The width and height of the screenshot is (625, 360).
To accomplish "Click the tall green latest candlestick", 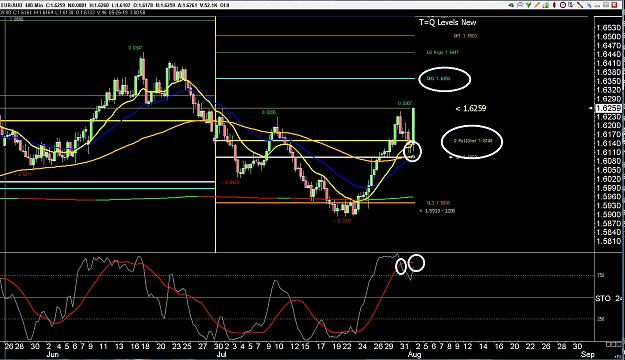I will click(414, 126).
